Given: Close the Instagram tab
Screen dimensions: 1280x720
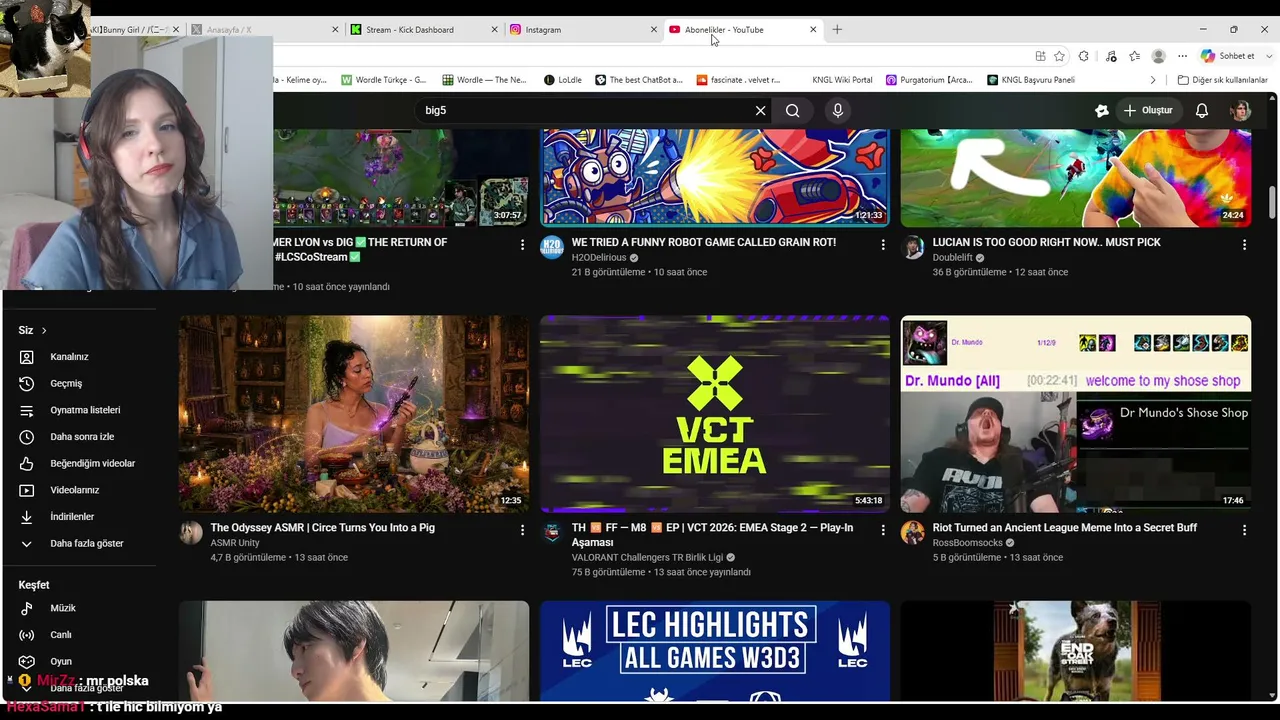Looking at the screenshot, I should (x=652, y=30).
